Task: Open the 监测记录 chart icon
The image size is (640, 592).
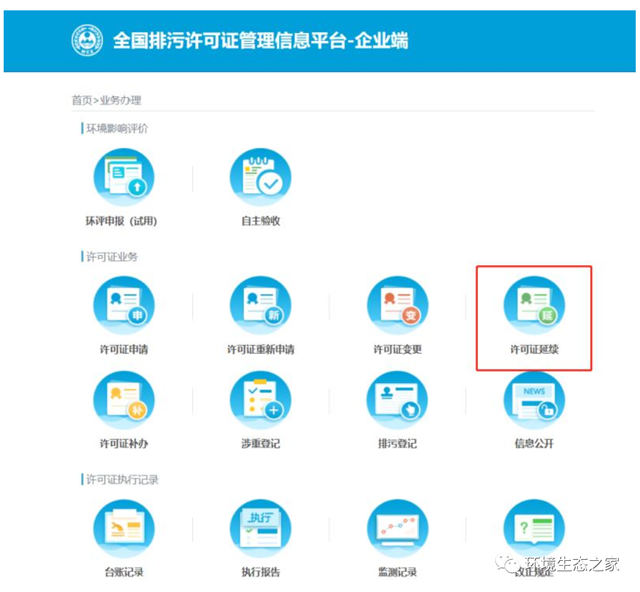Action: (x=398, y=529)
